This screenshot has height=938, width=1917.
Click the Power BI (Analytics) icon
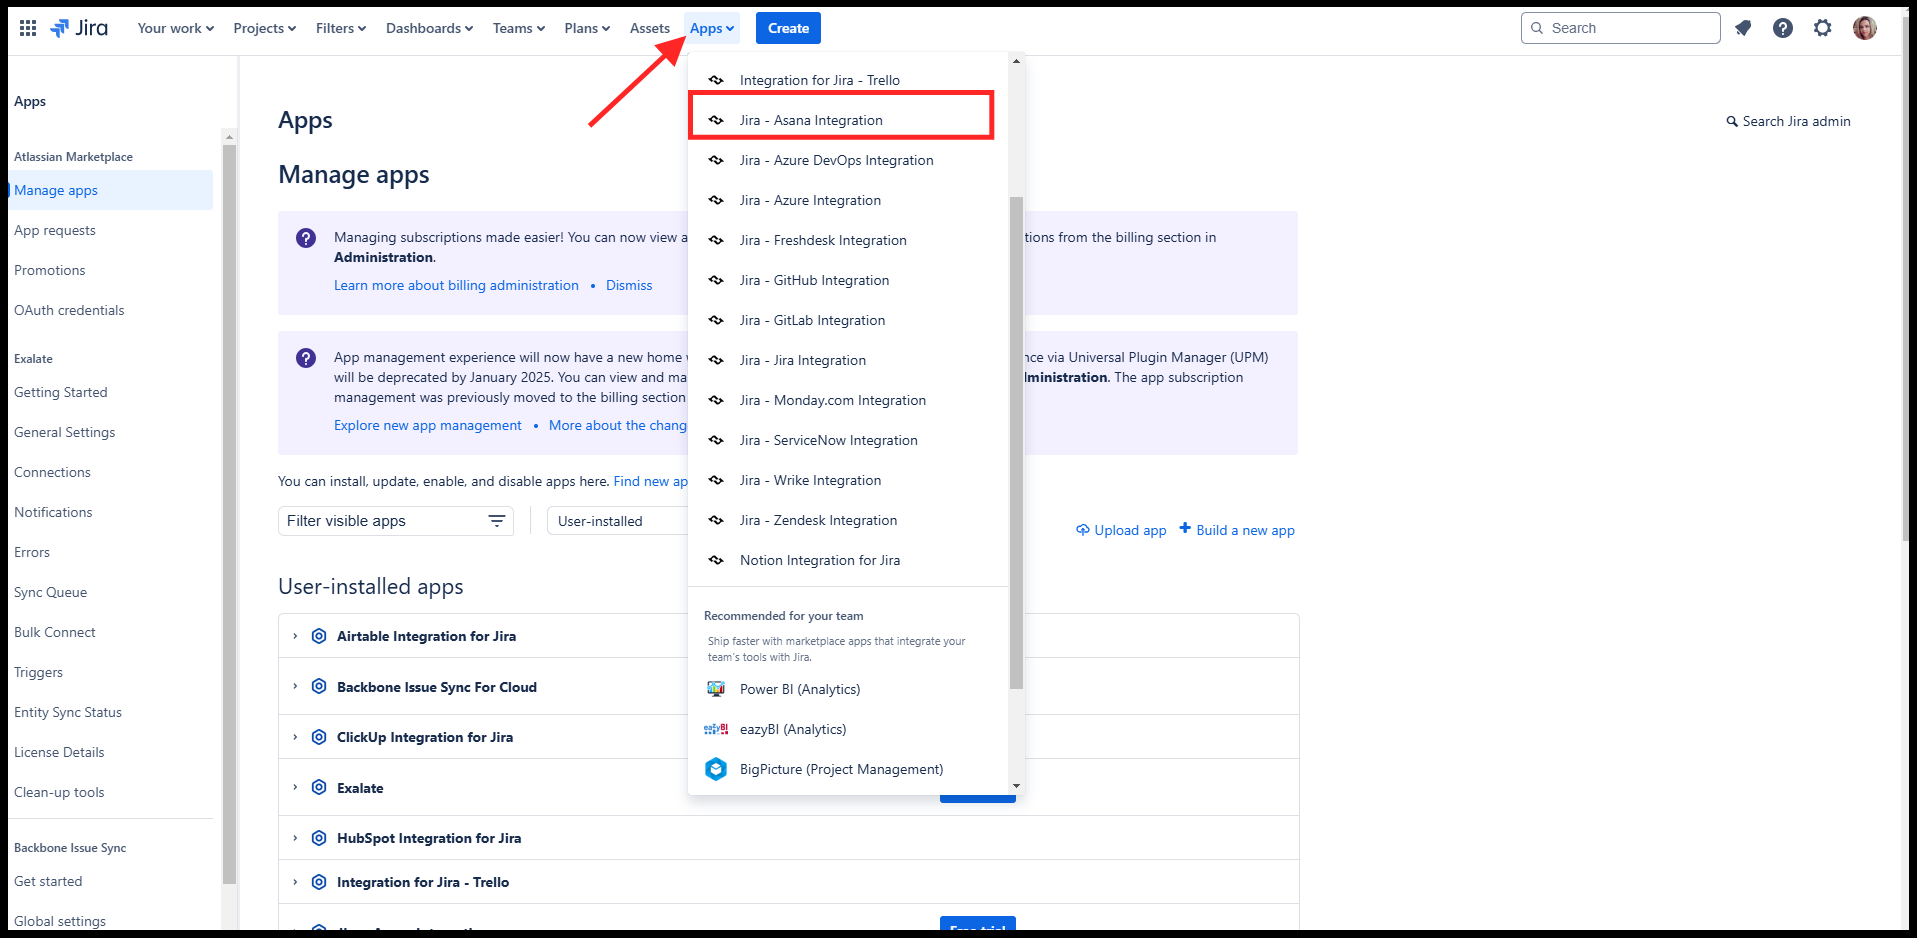[x=716, y=689]
